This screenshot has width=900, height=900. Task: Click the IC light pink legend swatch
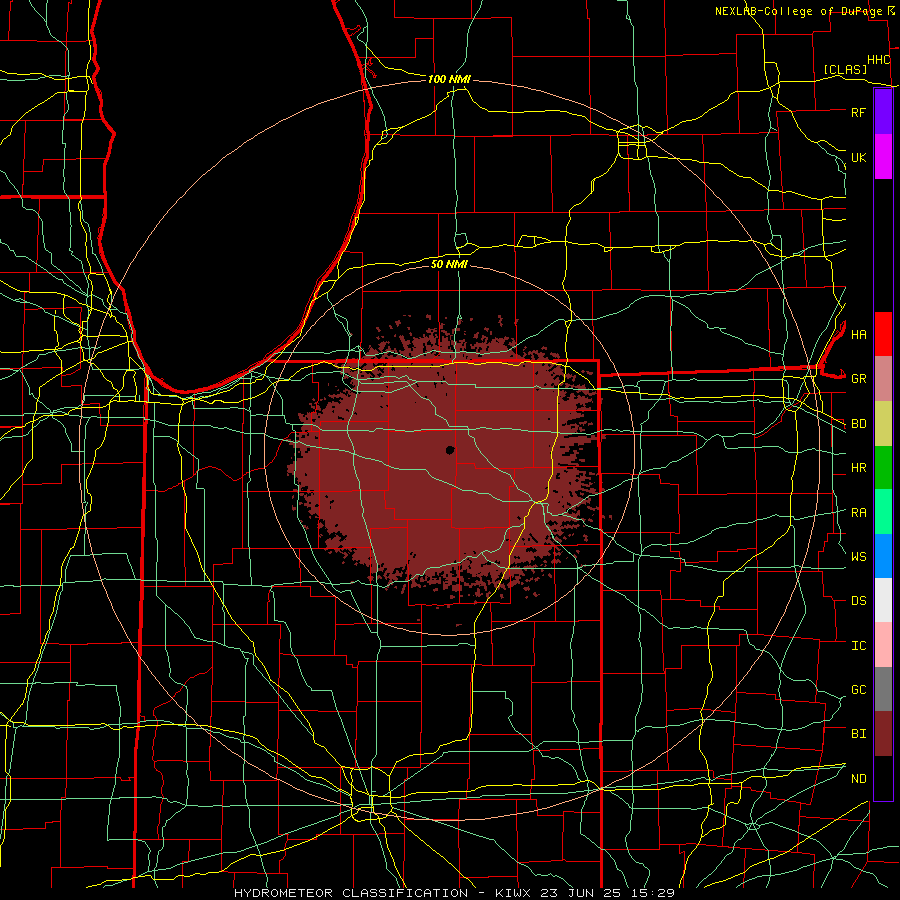coord(883,645)
